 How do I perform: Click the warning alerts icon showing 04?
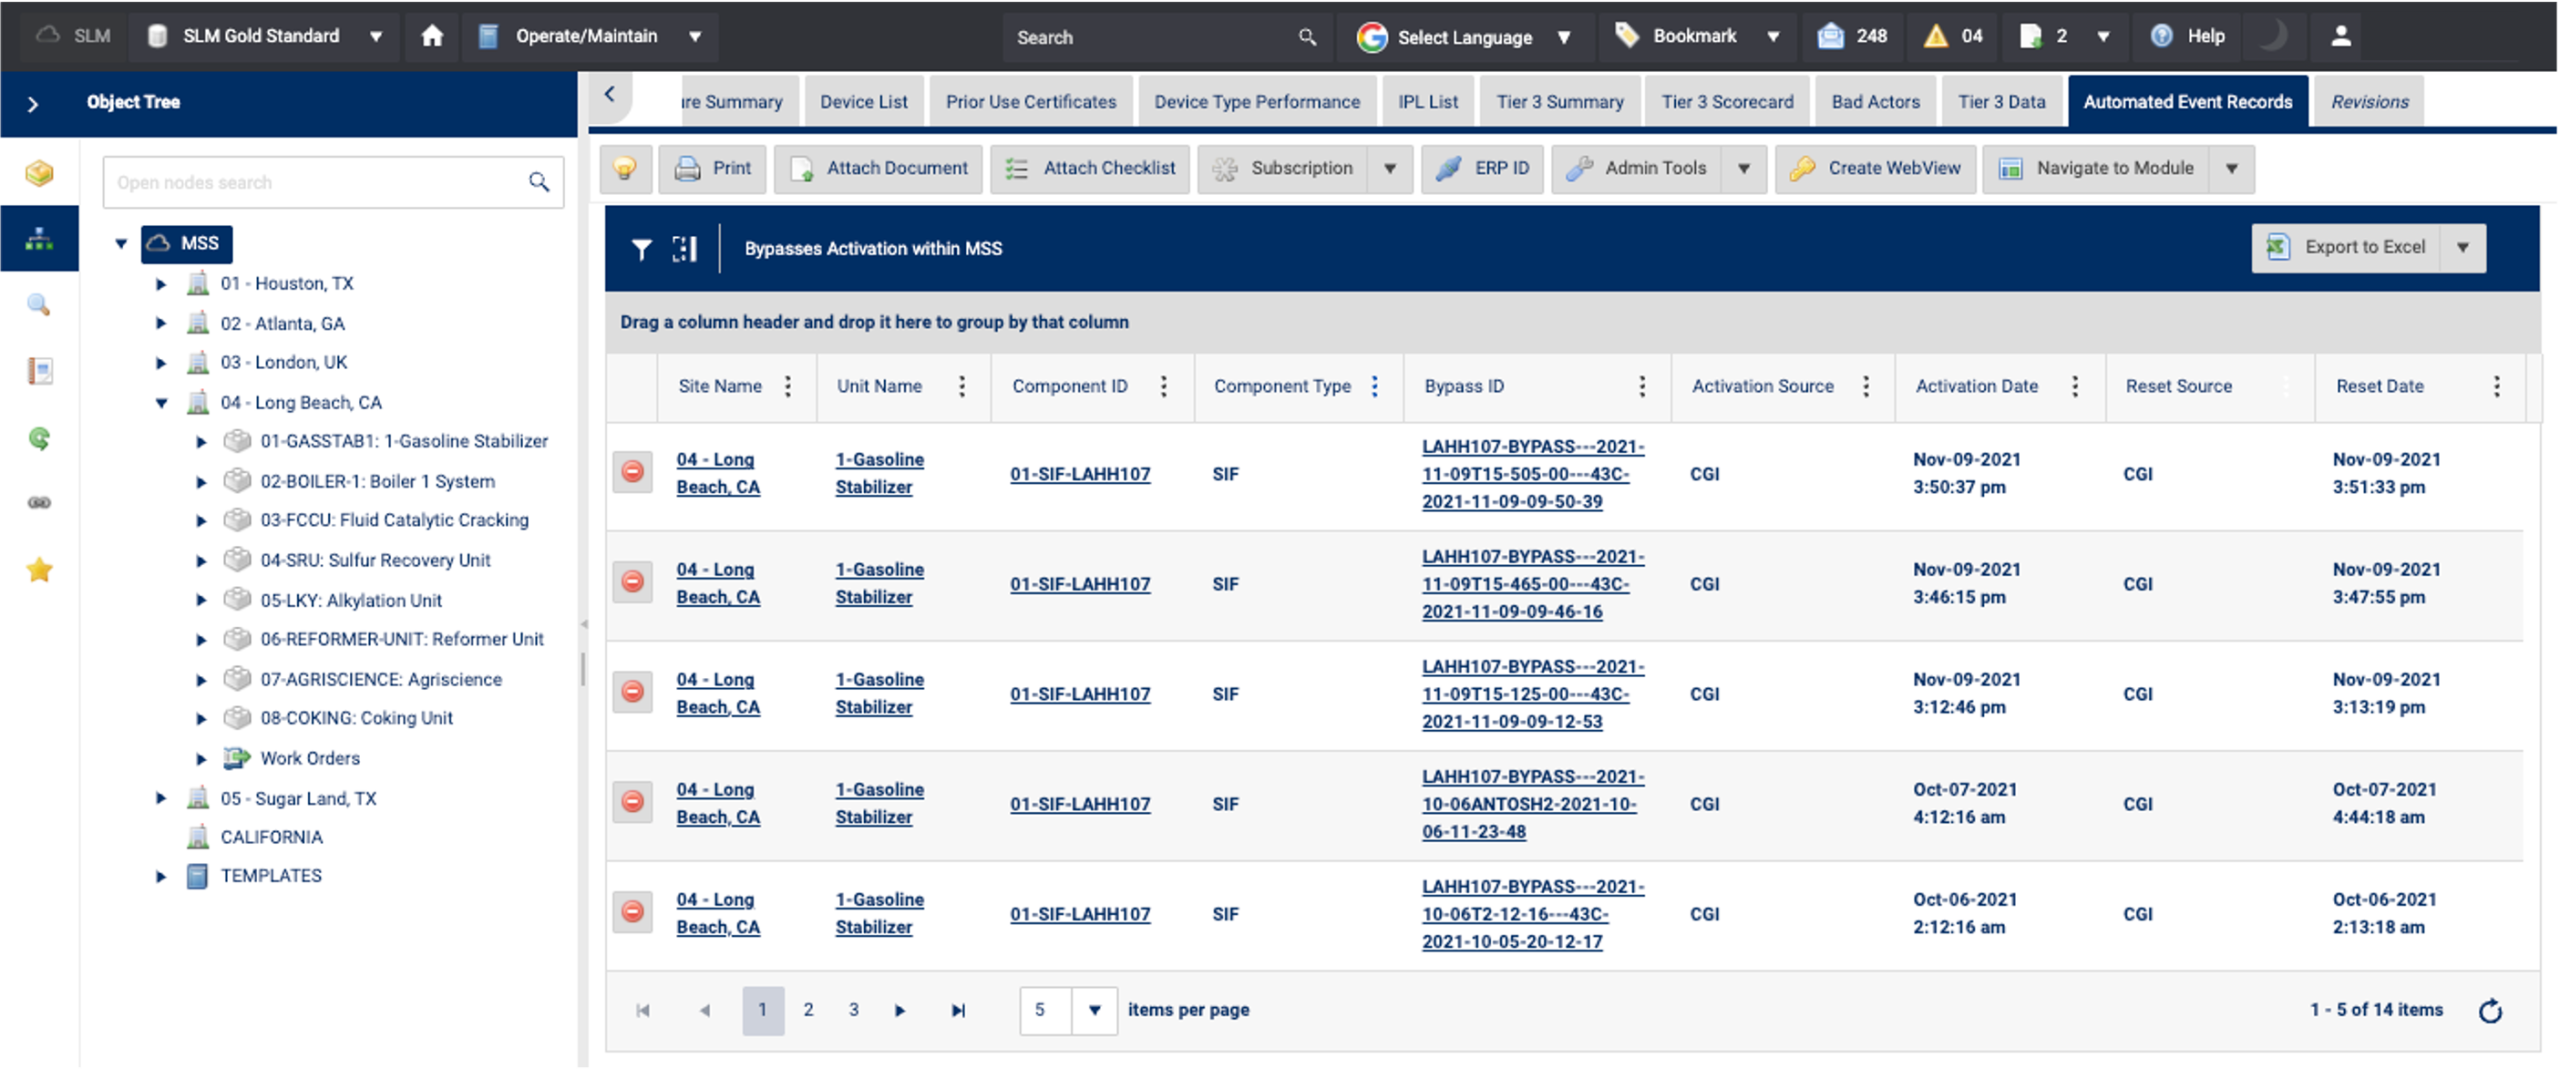click(1936, 36)
